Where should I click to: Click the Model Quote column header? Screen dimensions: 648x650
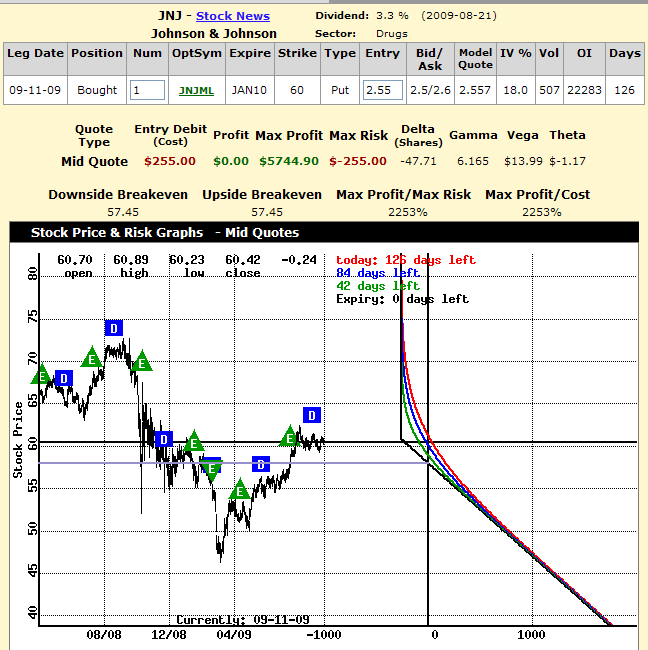(476, 58)
